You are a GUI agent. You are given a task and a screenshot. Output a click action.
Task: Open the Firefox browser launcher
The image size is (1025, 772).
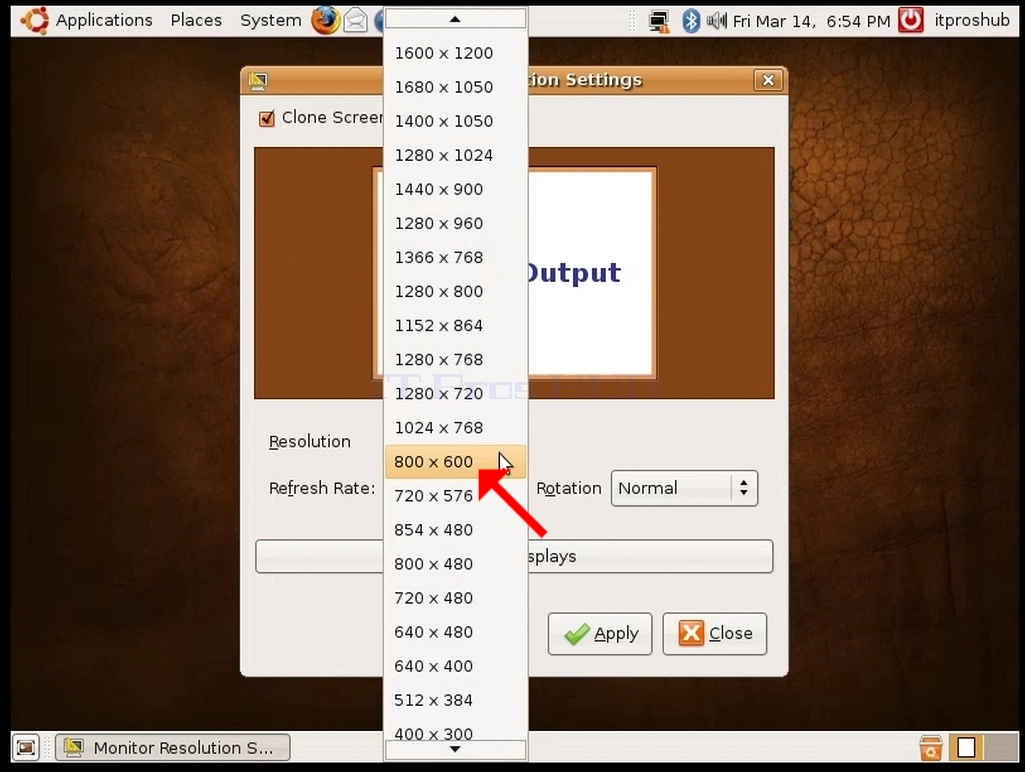point(325,20)
